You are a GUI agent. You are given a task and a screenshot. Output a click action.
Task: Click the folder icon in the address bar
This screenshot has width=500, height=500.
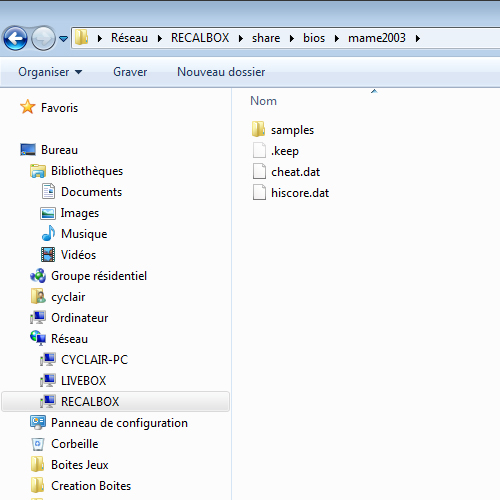81,37
